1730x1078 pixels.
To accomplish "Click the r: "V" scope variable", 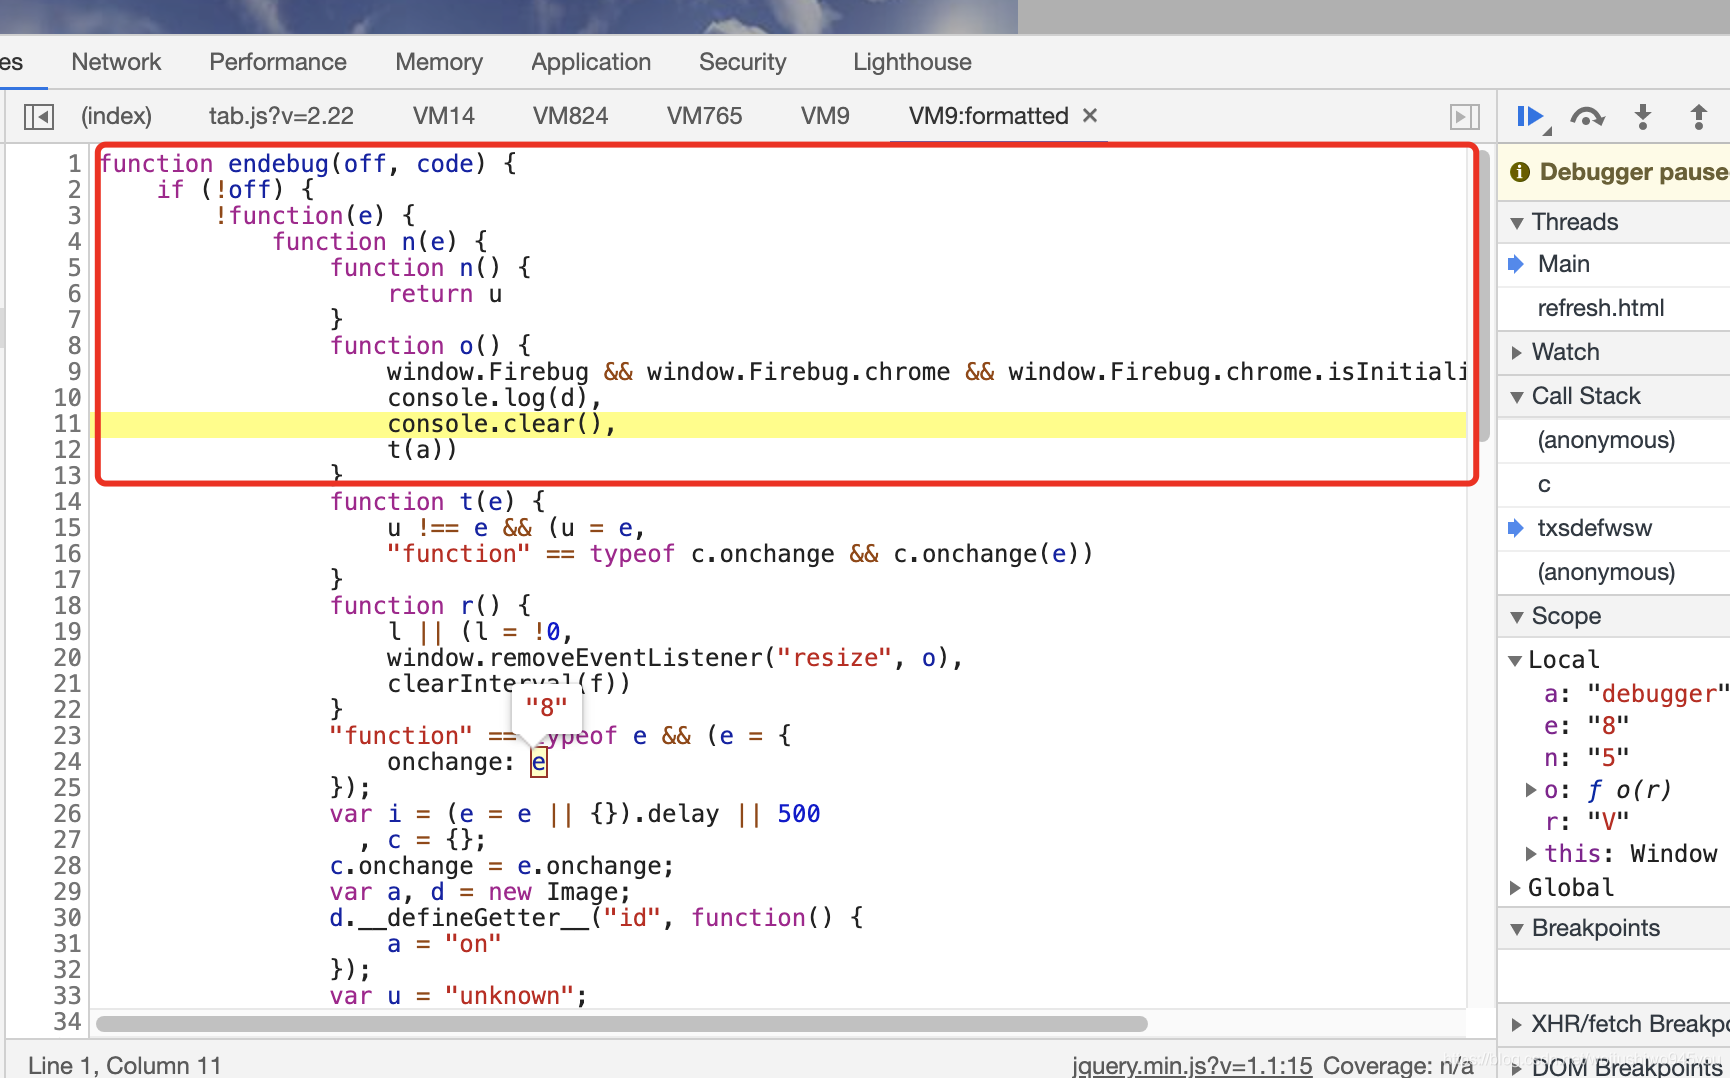I will [1586, 822].
